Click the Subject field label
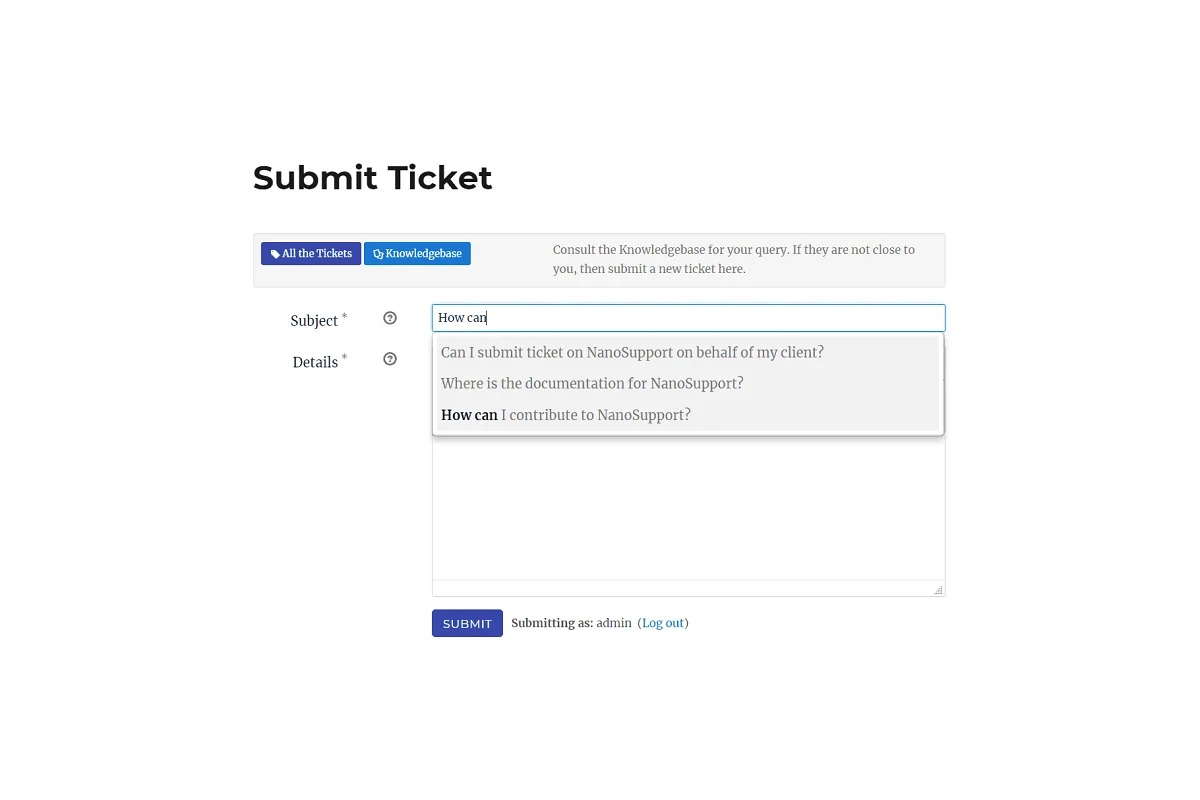This screenshot has width=1200, height=800. [x=314, y=321]
